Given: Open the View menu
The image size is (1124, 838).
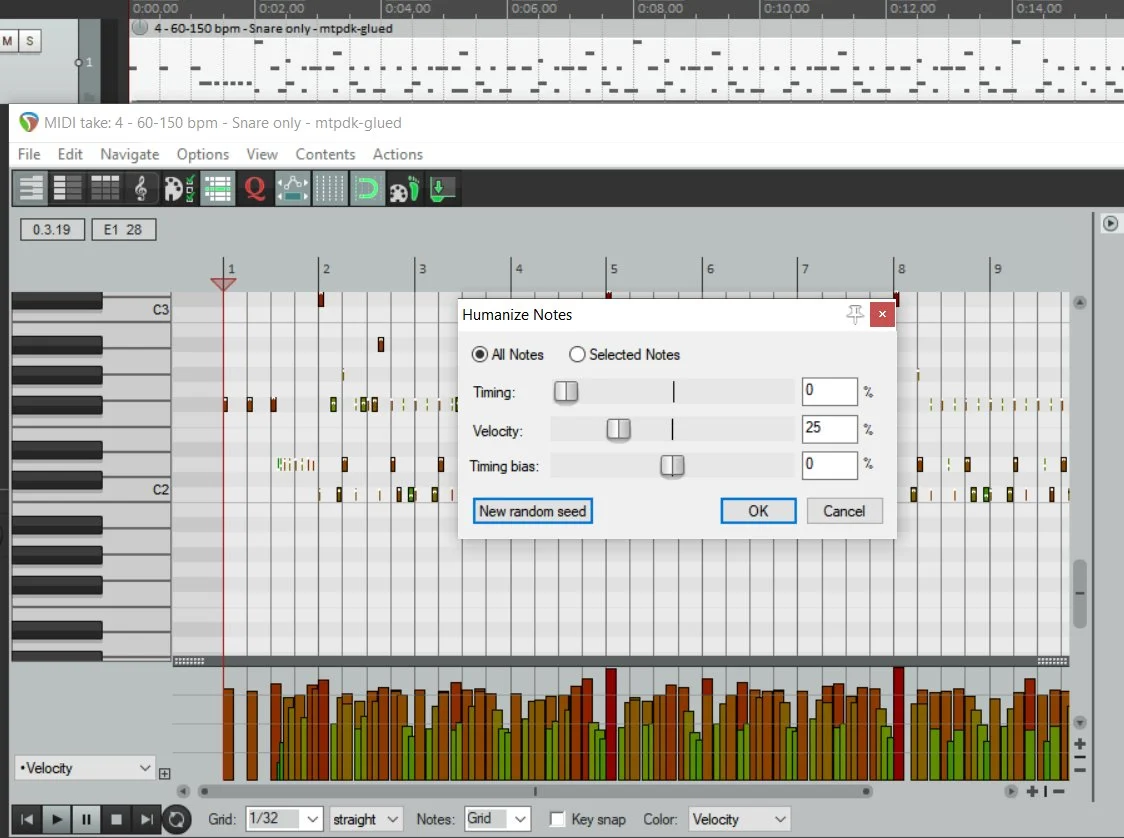Looking at the screenshot, I should (x=262, y=154).
